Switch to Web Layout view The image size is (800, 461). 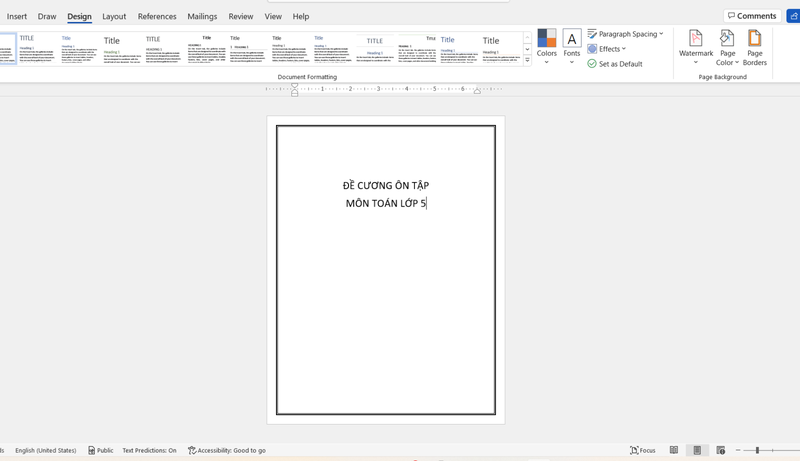tap(721, 450)
